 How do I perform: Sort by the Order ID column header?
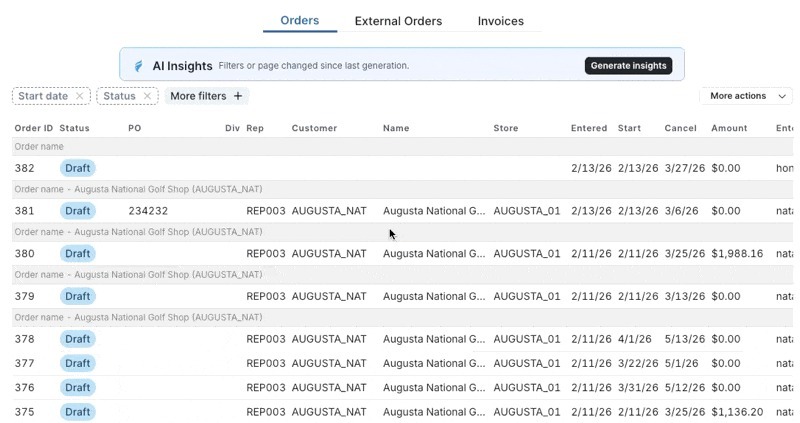(x=33, y=128)
